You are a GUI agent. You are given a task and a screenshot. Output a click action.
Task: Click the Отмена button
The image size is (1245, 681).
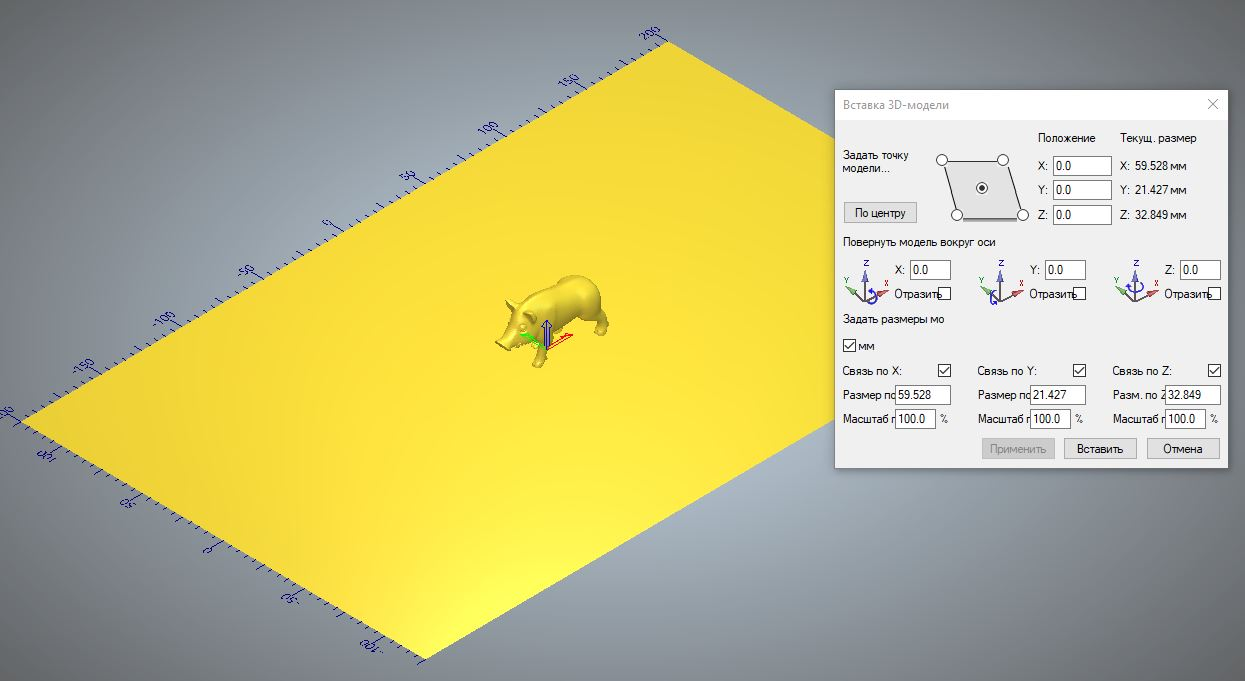point(1183,449)
